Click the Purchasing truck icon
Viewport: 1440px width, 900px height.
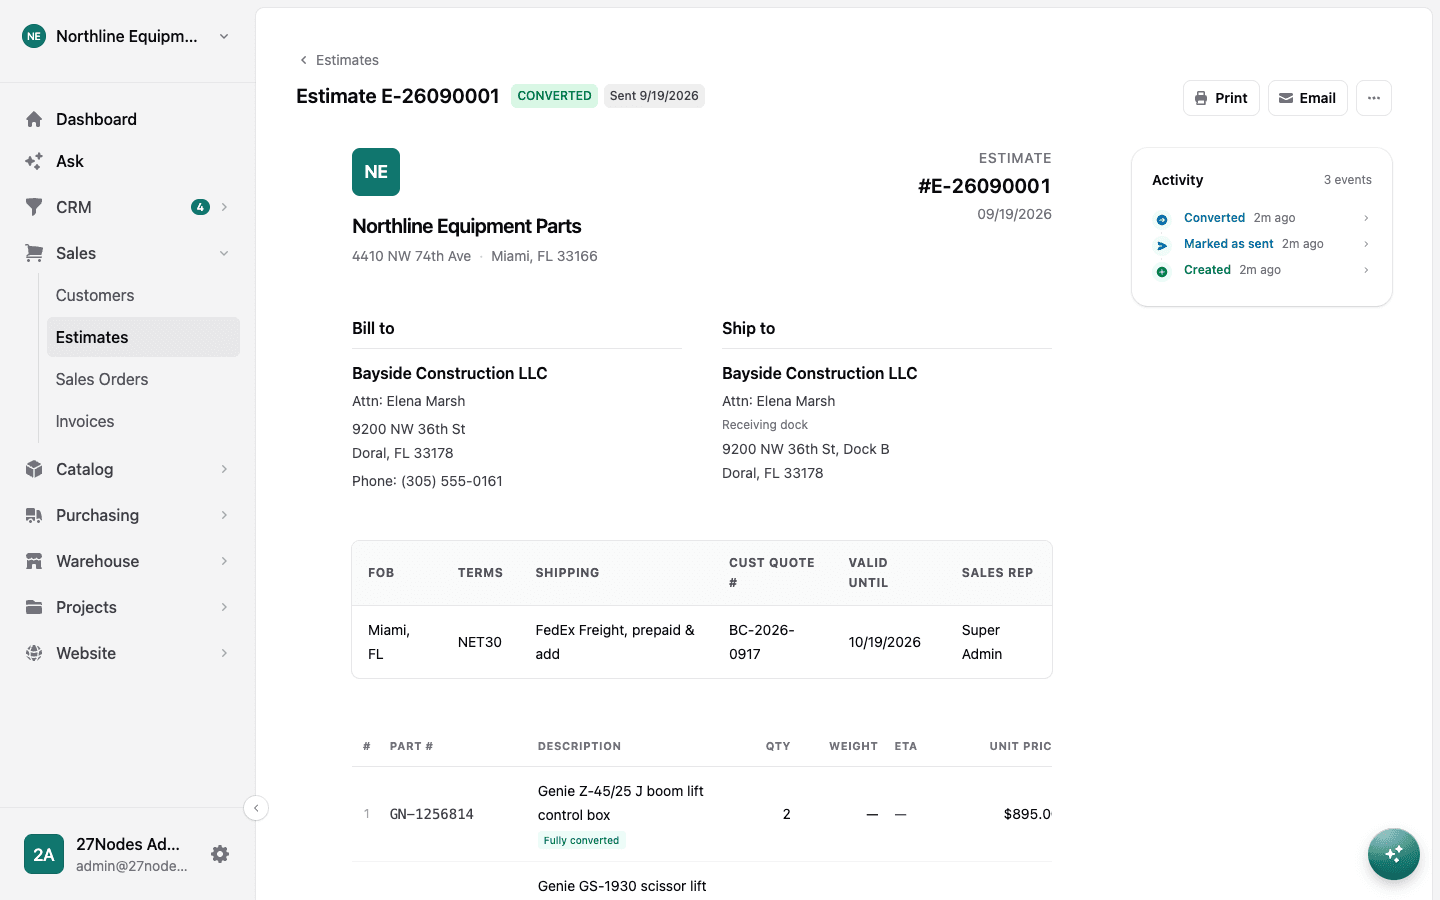point(34,515)
